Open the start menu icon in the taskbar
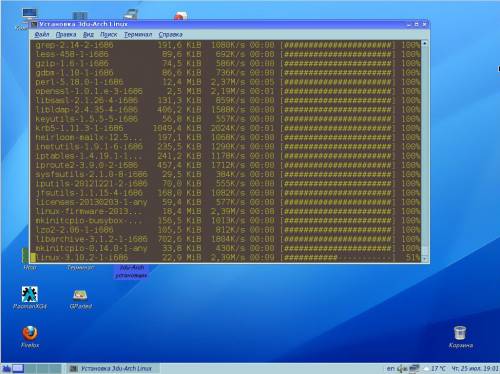The width and height of the screenshot is (500, 374). 6,369
